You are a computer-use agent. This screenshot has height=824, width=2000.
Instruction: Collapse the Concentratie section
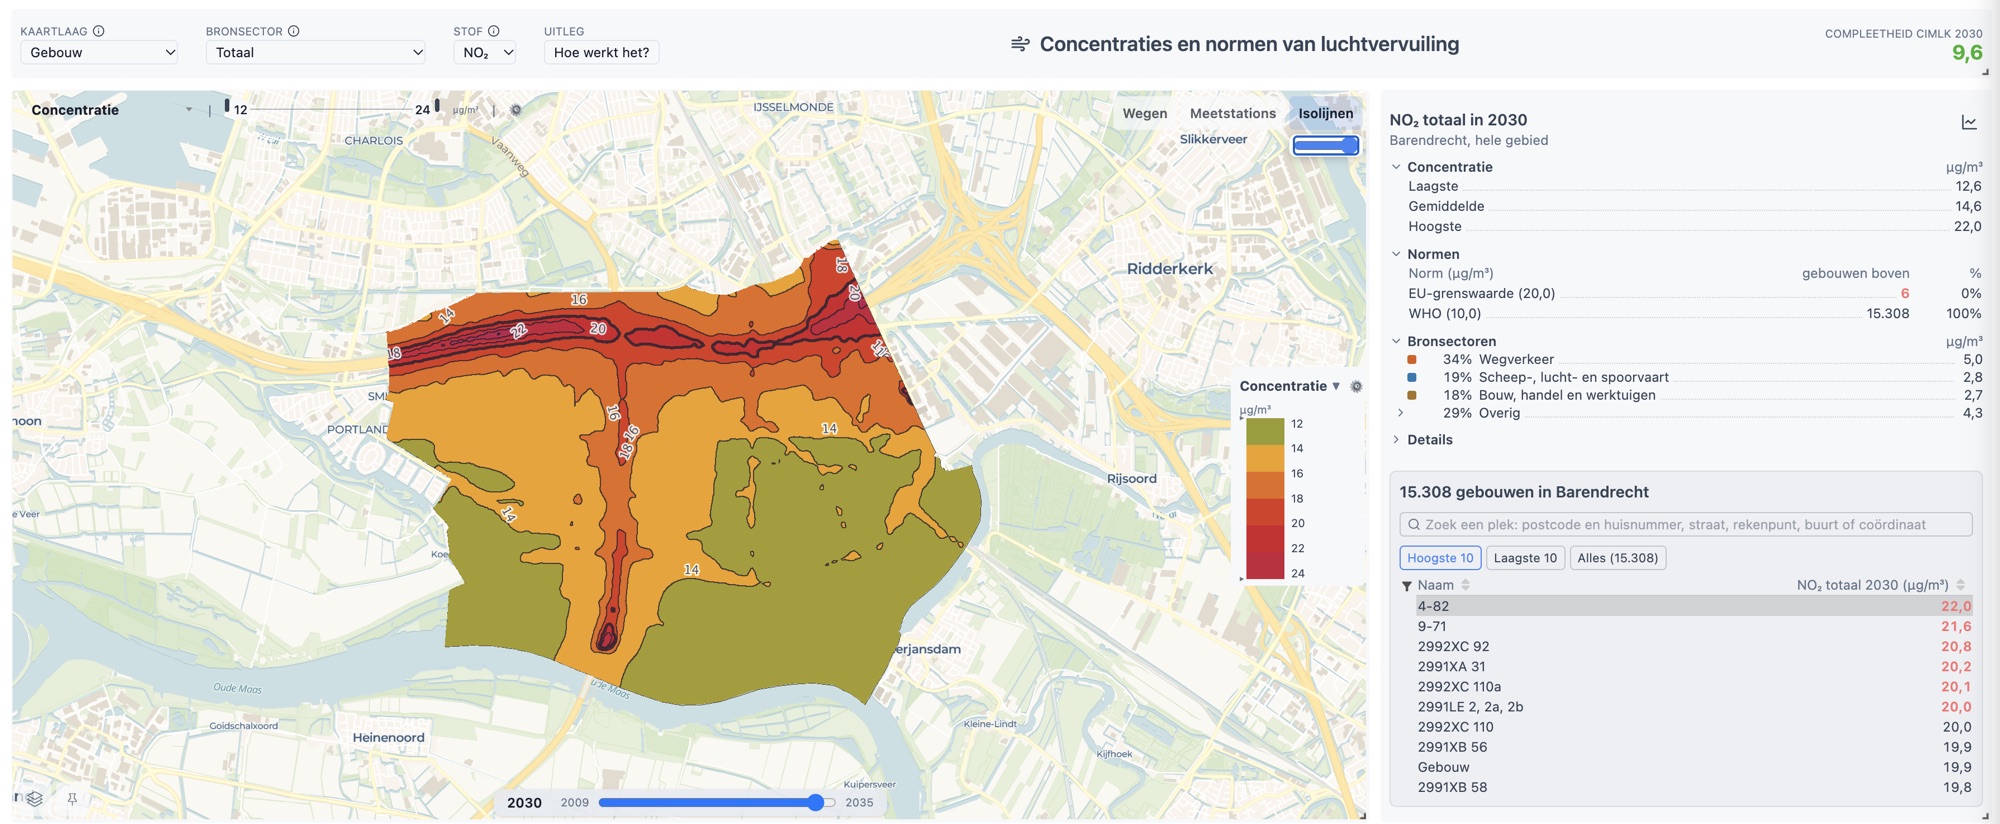(x=1396, y=167)
